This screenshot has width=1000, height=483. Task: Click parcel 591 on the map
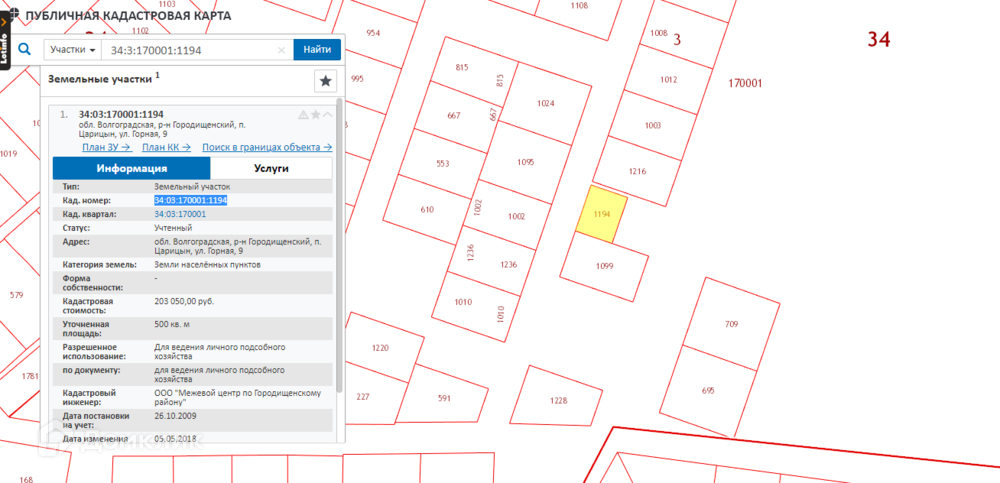click(445, 398)
